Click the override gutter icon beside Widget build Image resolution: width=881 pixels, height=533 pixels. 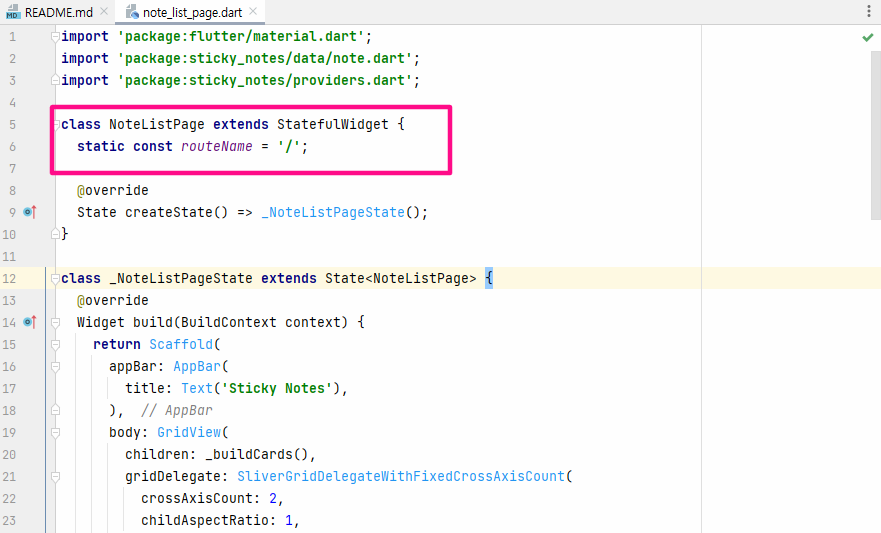(29, 322)
